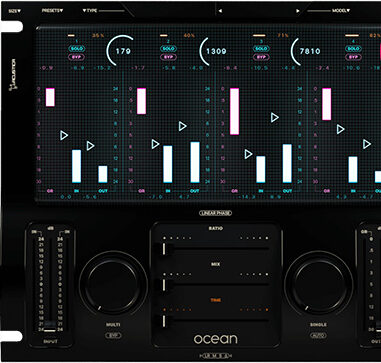
Task: Open the SIZE dropdown menu
Action: [14, 11]
